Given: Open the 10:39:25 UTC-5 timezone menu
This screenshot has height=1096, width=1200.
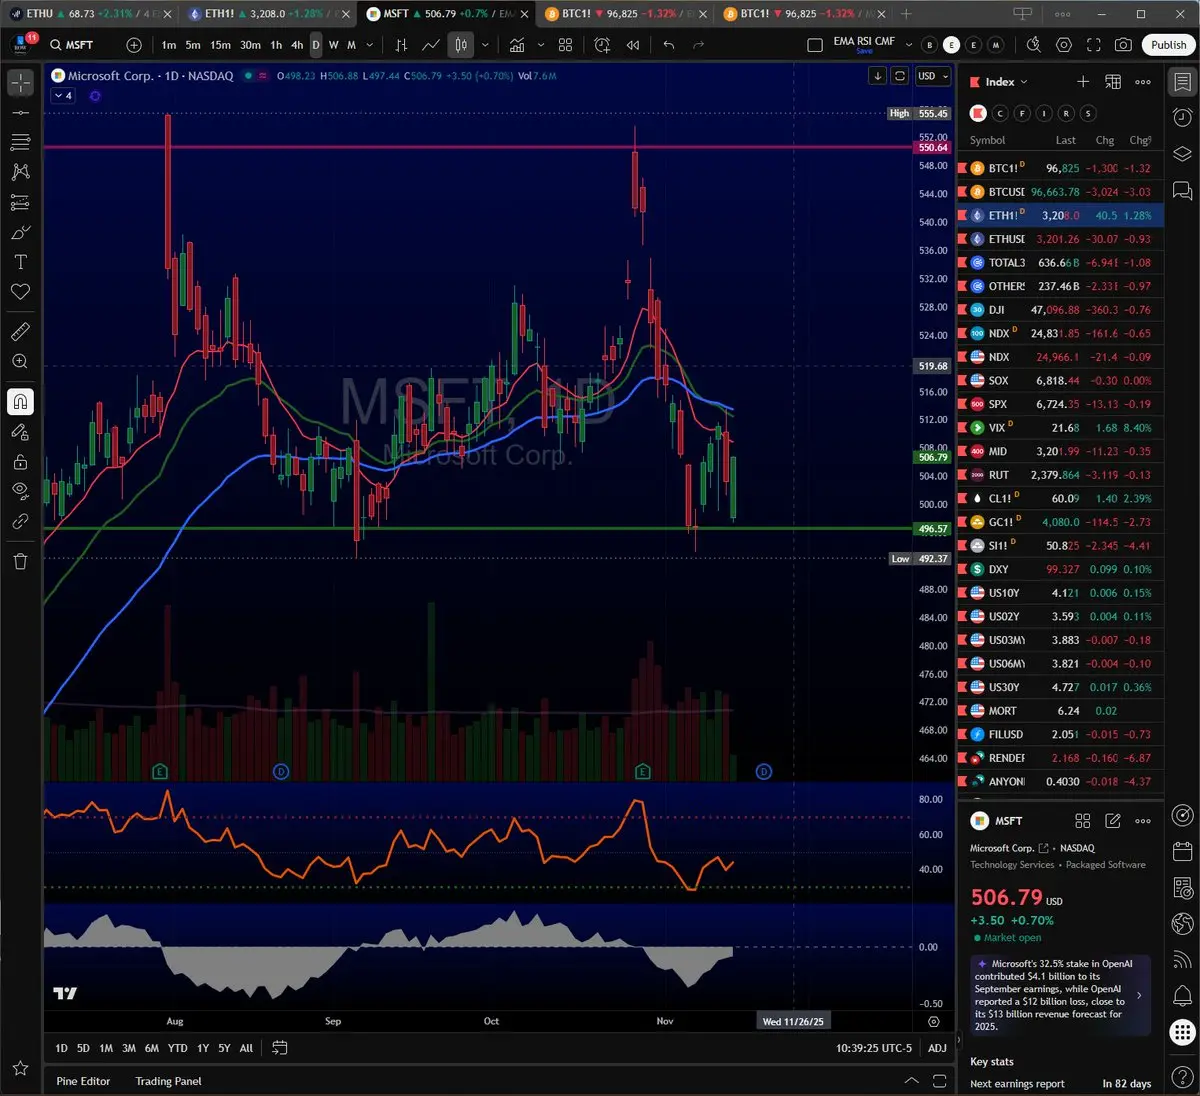Looking at the screenshot, I should pyautogui.click(x=874, y=1048).
